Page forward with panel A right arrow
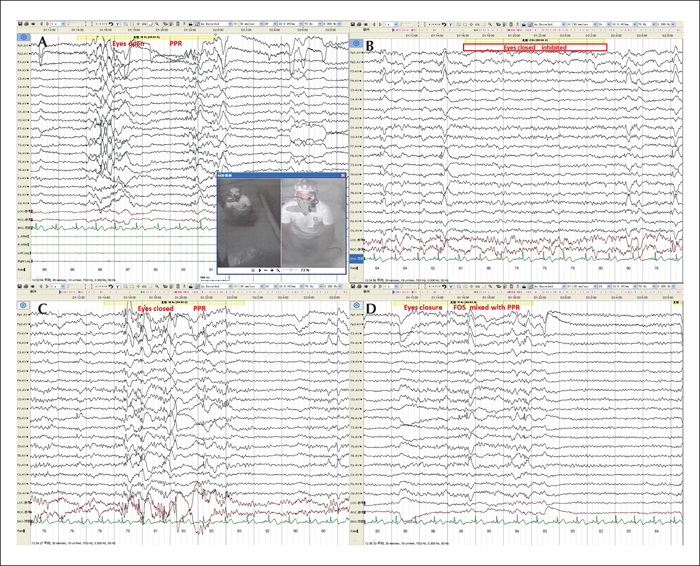Viewport: 700px width, 566px height. click(x=47, y=24)
